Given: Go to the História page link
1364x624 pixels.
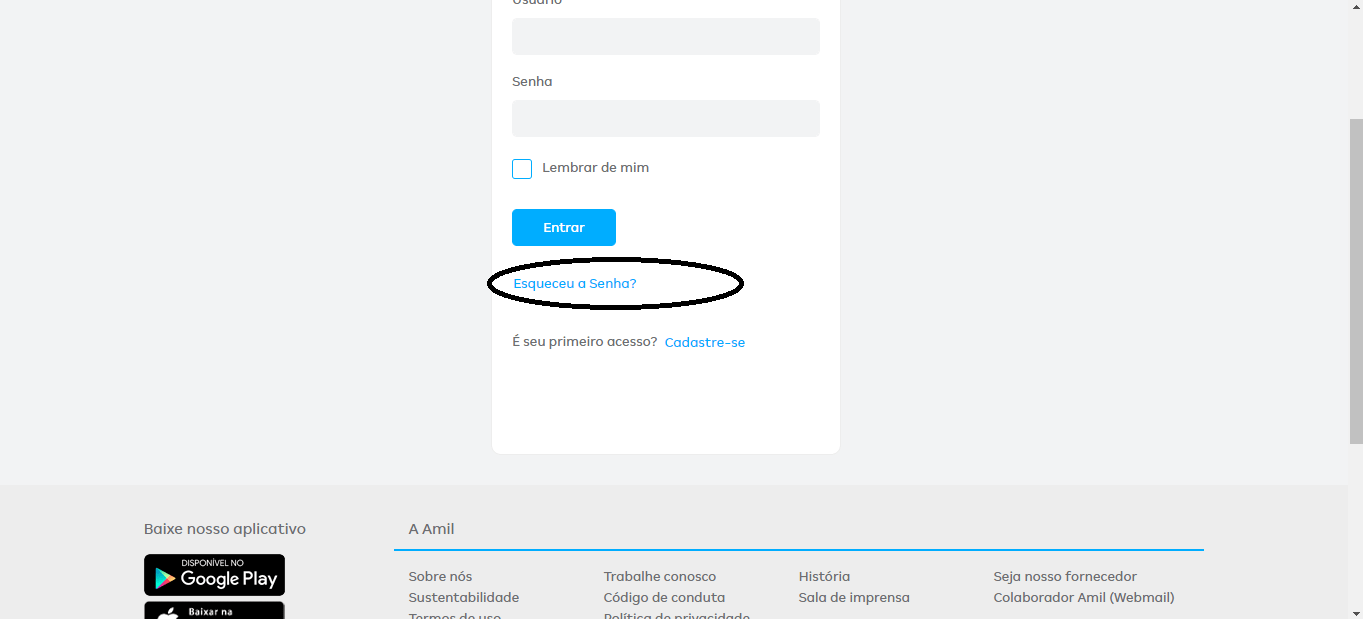Looking at the screenshot, I should click(x=824, y=577).
